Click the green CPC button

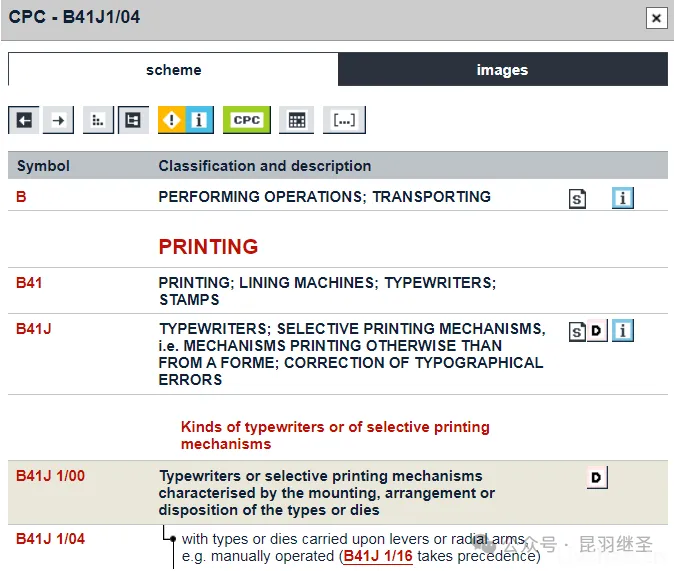[246, 120]
